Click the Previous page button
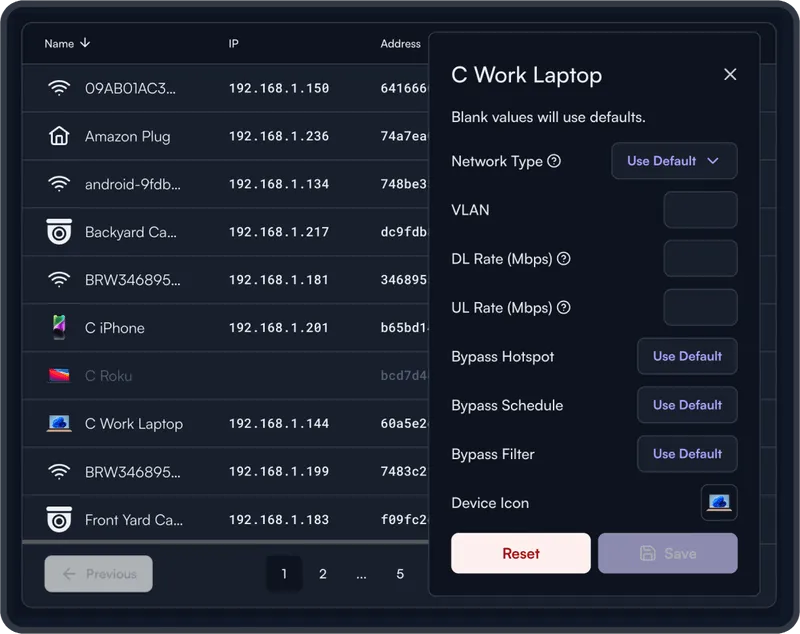Image resolution: width=800 pixels, height=634 pixels. [98, 574]
